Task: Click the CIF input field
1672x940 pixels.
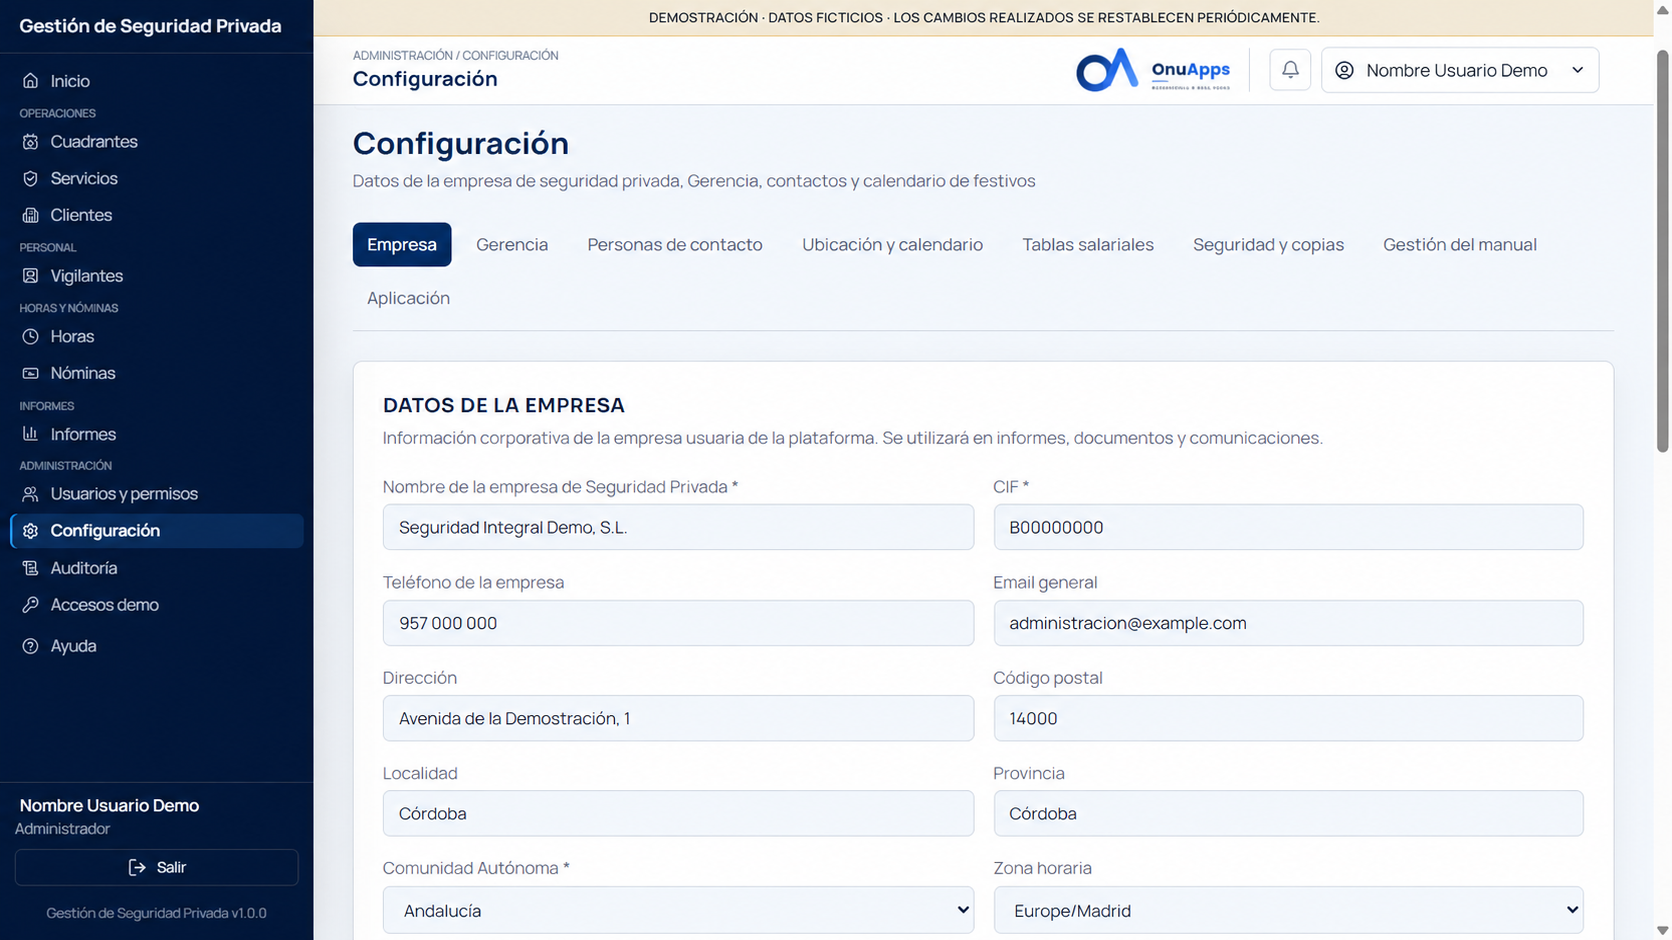Action: (x=1288, y=527)
